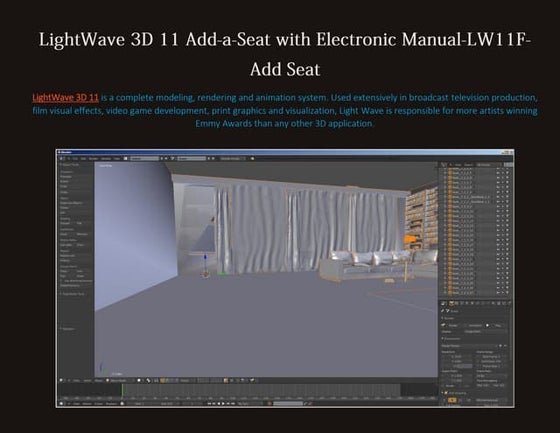
Task: Click the Render image button in properties
Action: point(451,325)
